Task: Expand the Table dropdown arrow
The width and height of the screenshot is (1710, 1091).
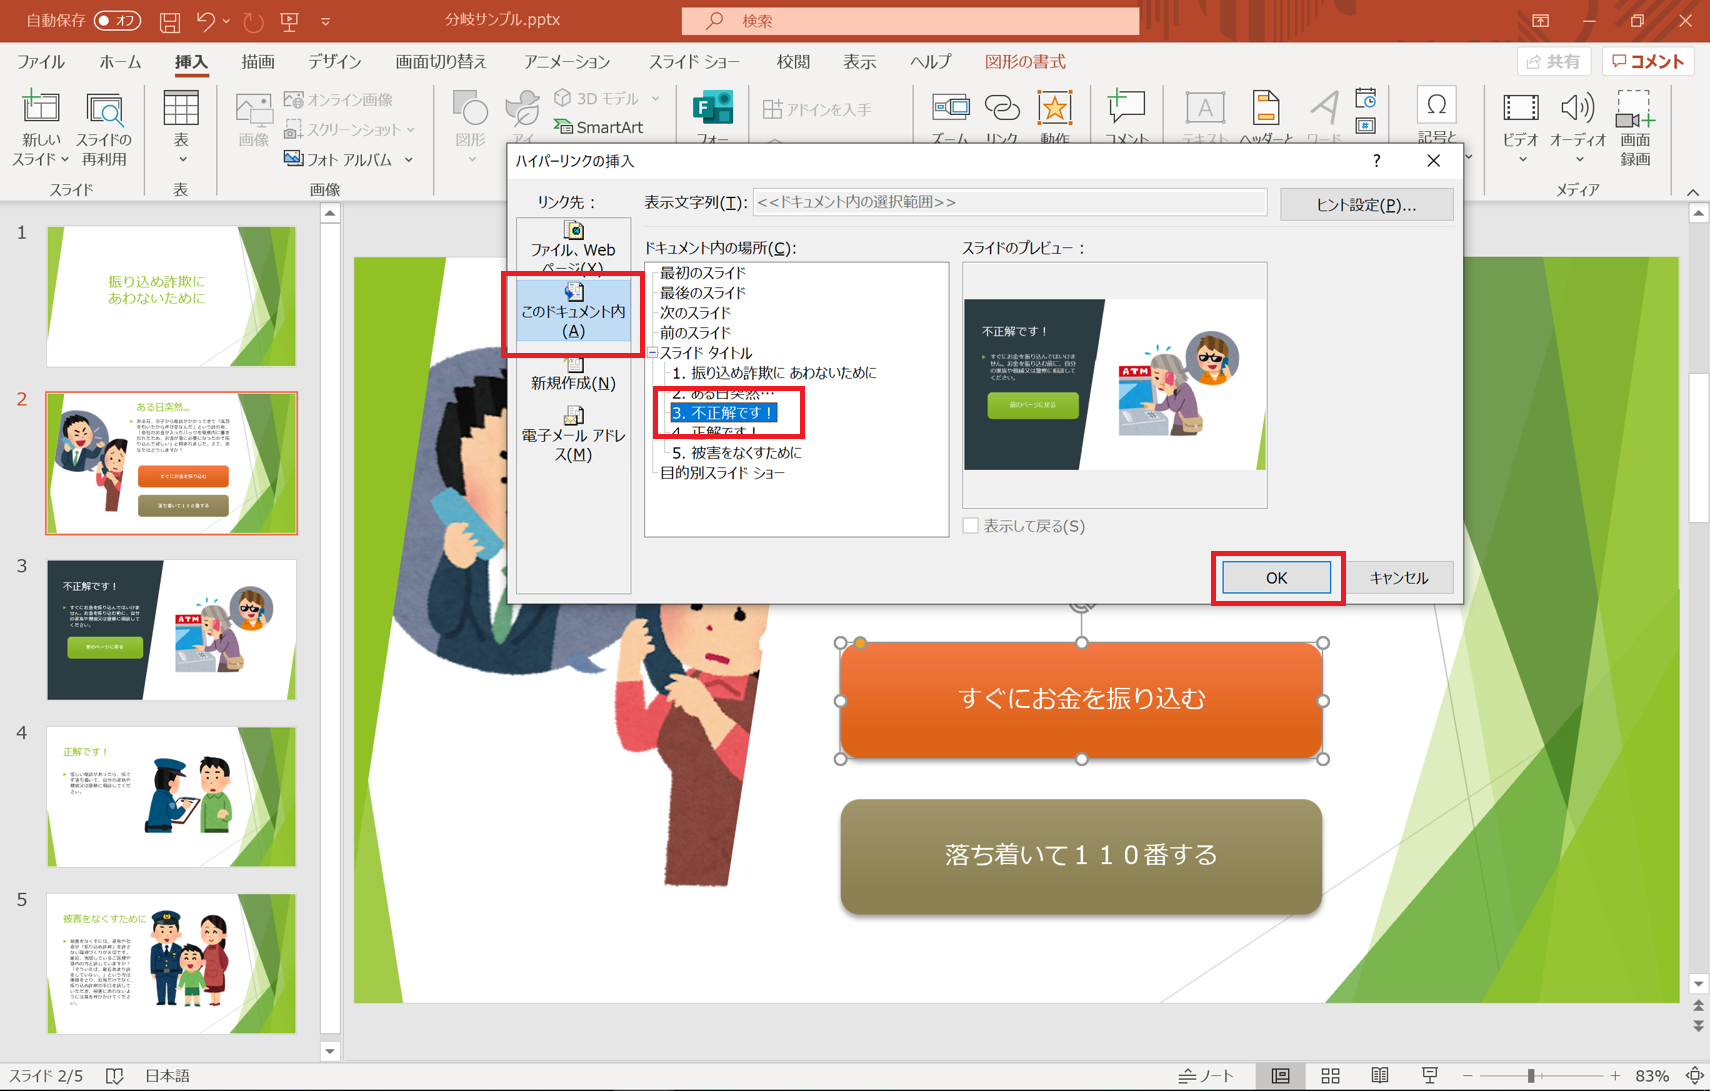Action: pyautogui.click(x=181, y=160)
